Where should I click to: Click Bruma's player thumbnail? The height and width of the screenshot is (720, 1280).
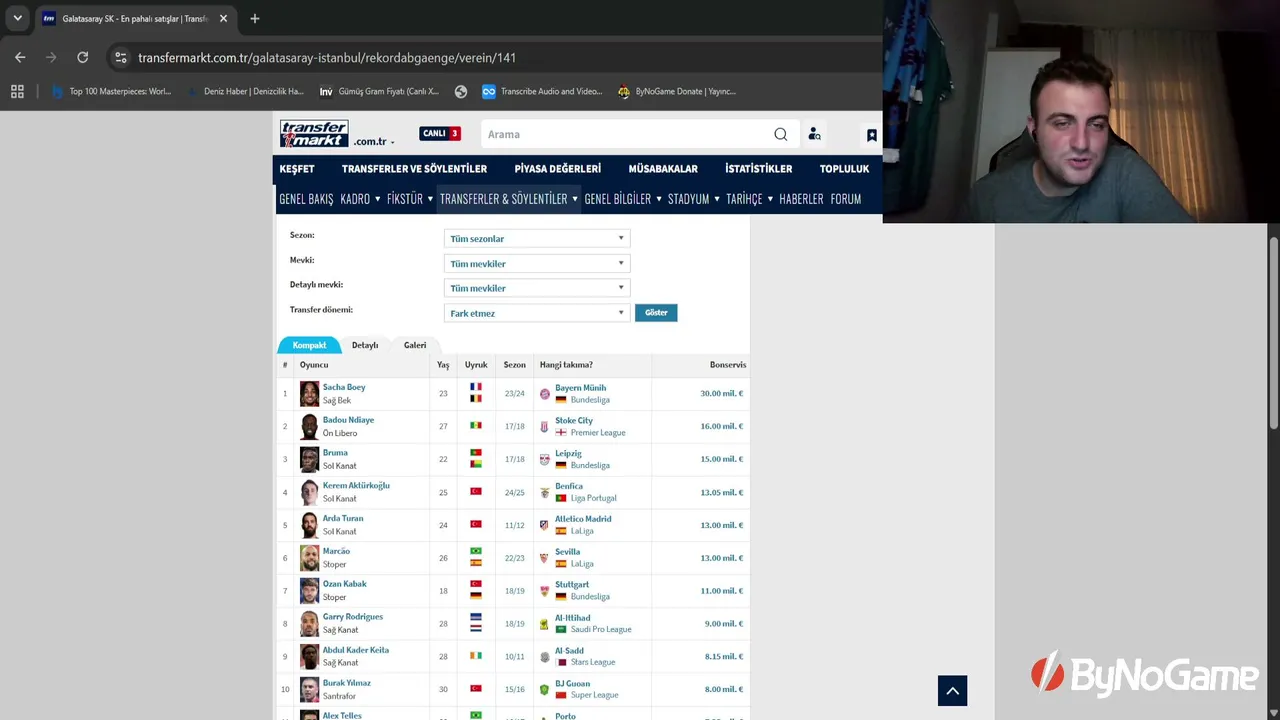(x=309, y=459)
